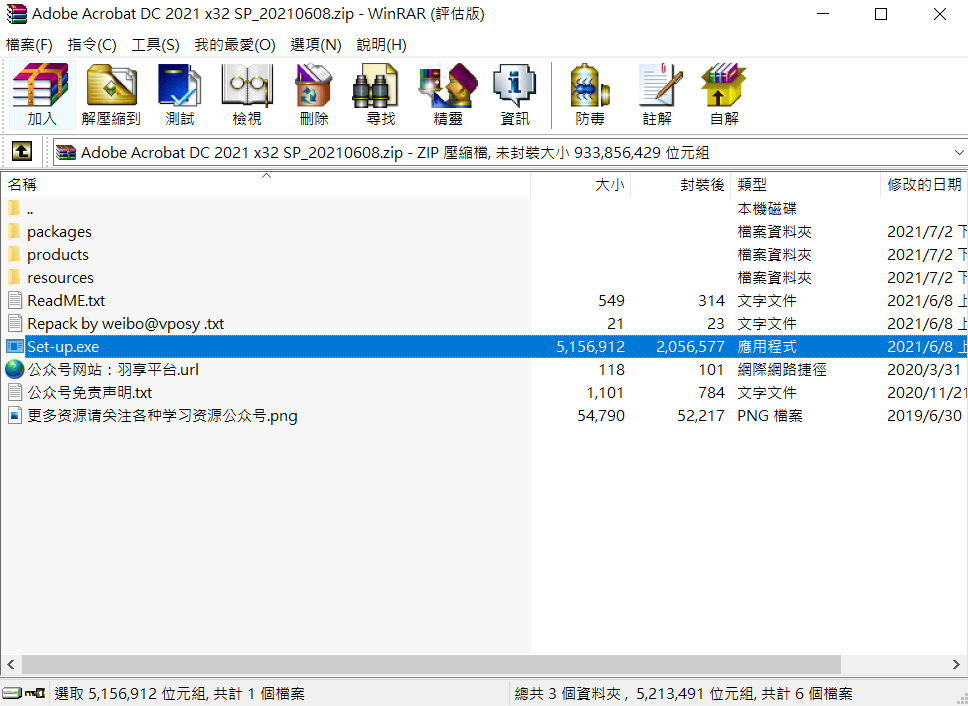Expand the archive path dropdown arrow
The height and width of the screenshot is (706, 968).
[959, 152]
